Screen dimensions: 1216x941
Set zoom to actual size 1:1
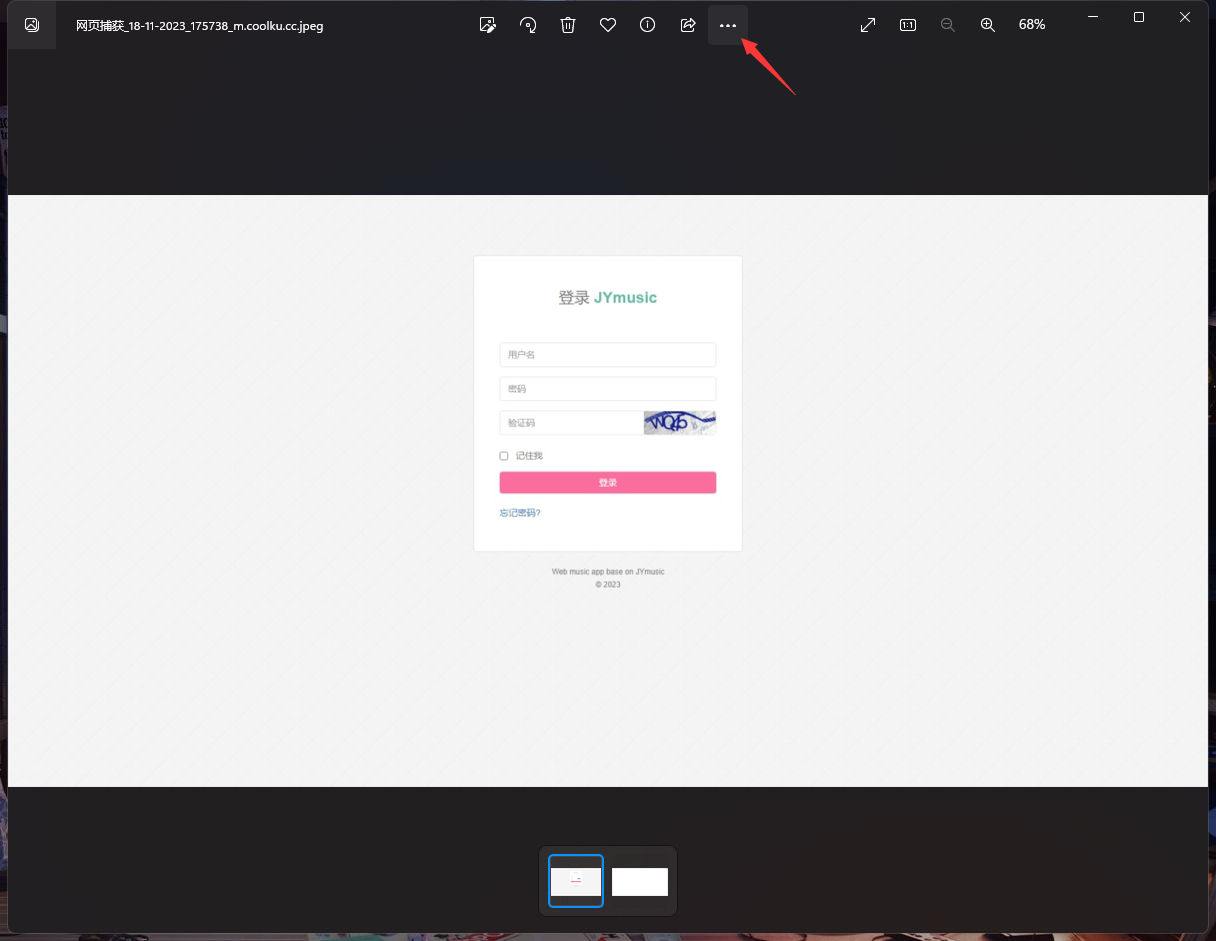pos(908,25)
